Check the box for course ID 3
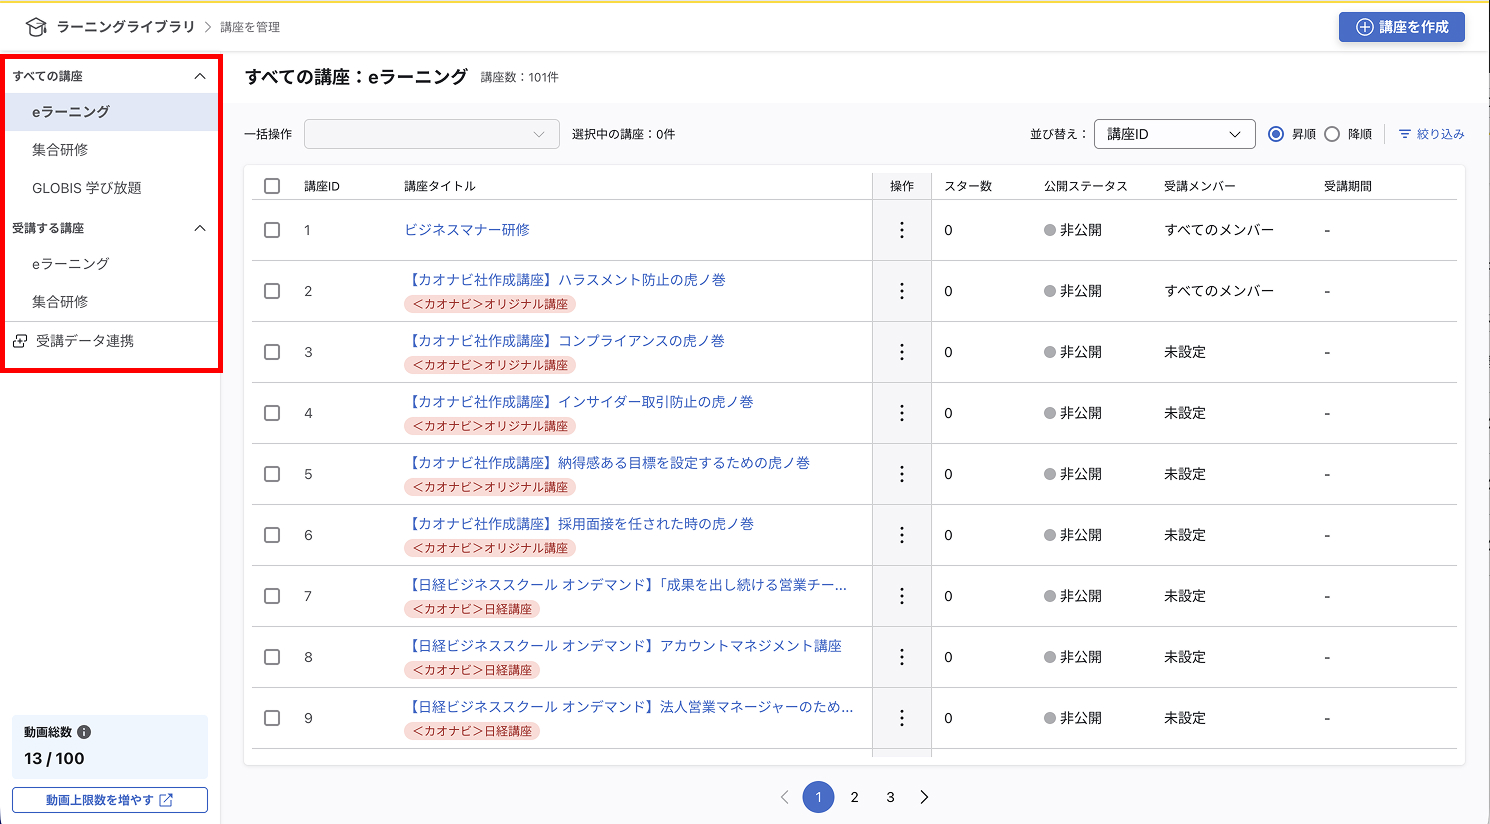The width and height of the screenshot is (1490, 824). click(x=272, y=352)
